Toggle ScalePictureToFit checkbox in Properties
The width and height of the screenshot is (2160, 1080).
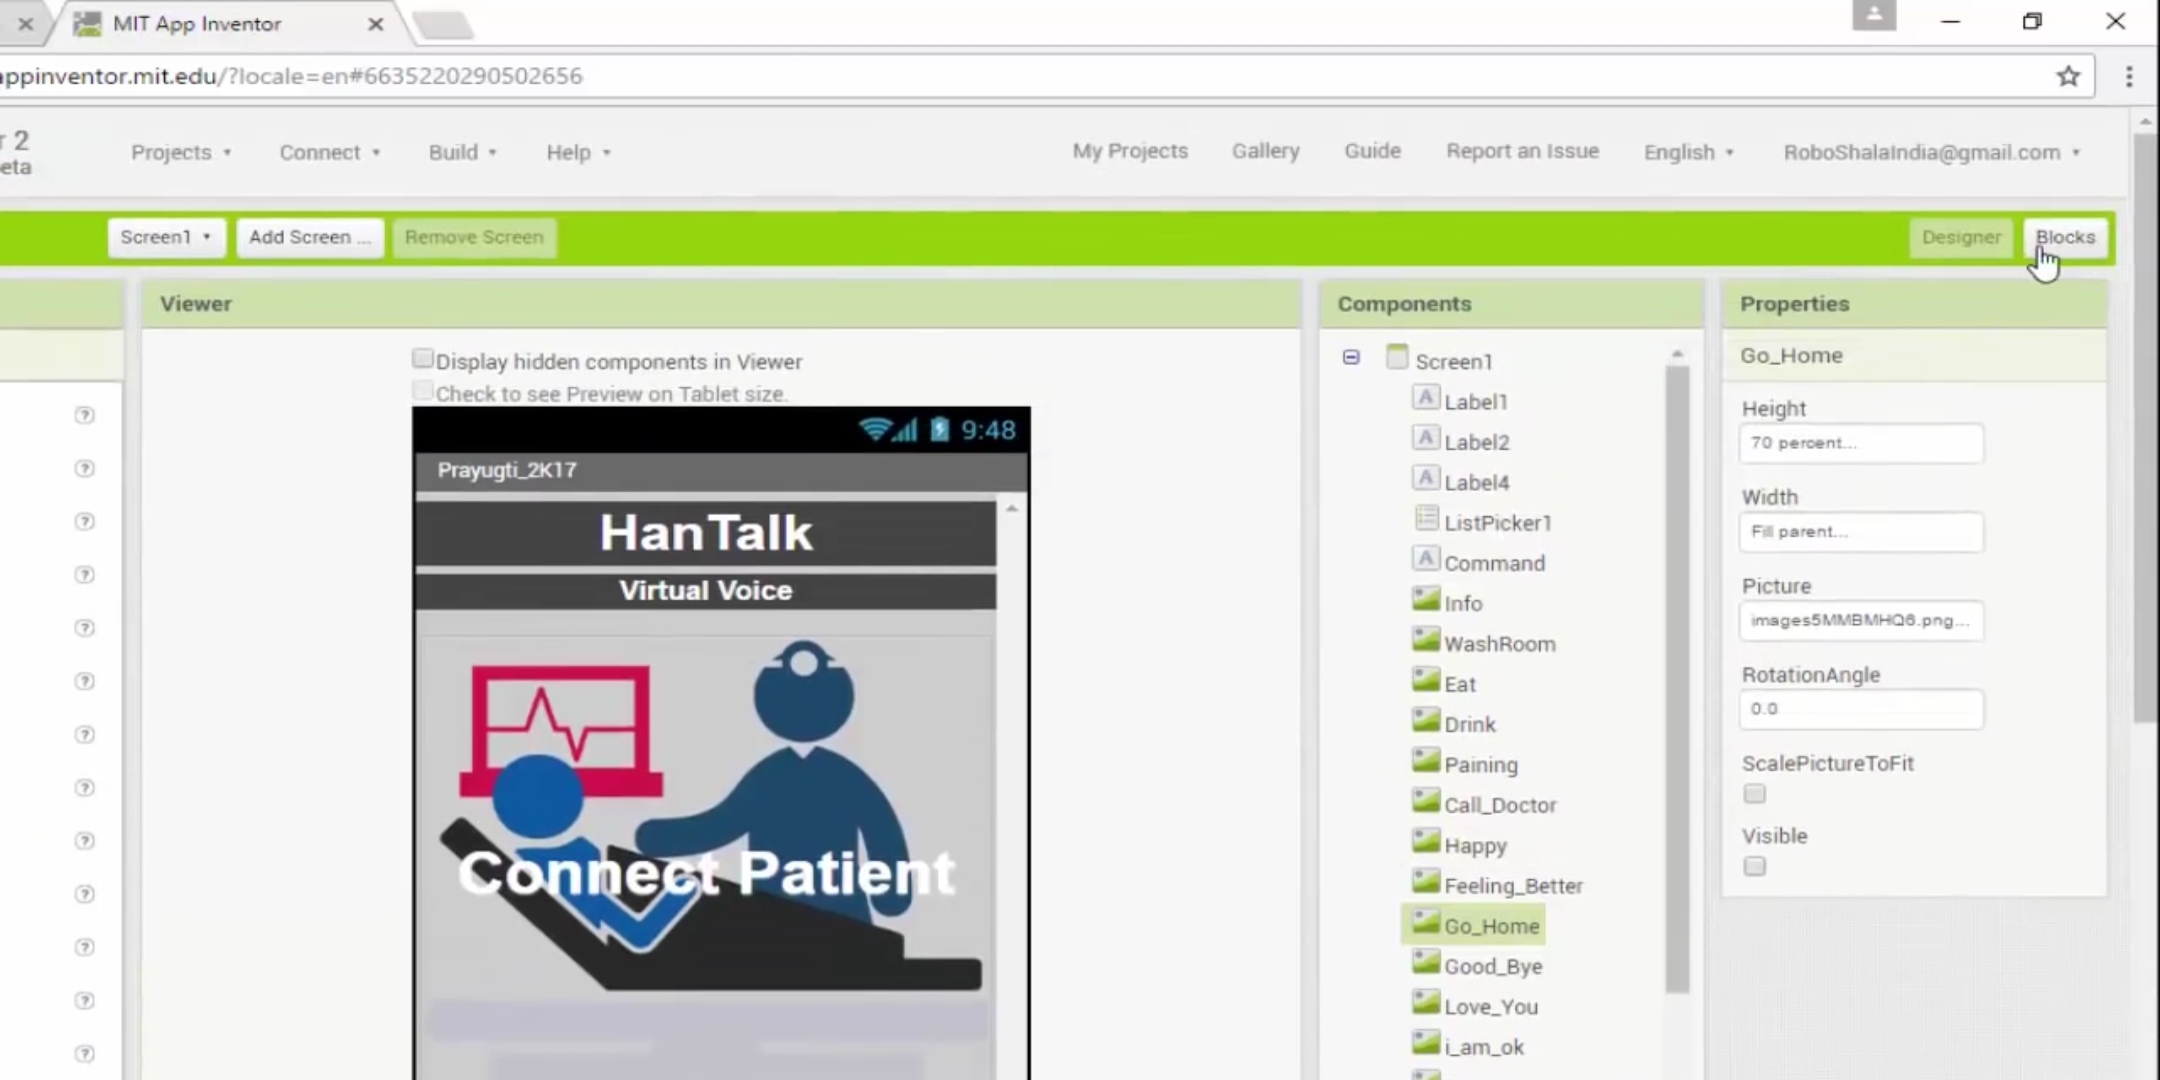coord(1755,793)
